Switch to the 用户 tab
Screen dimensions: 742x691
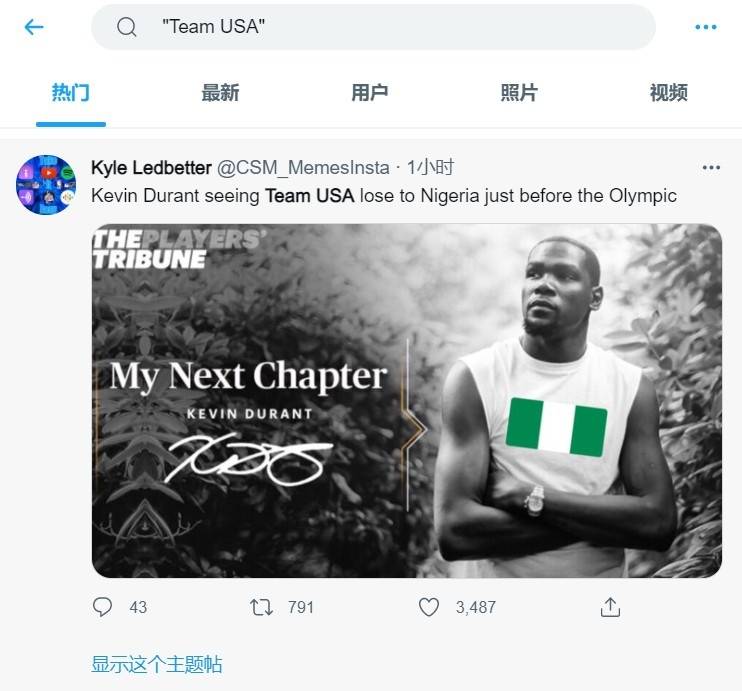point(369,93)
